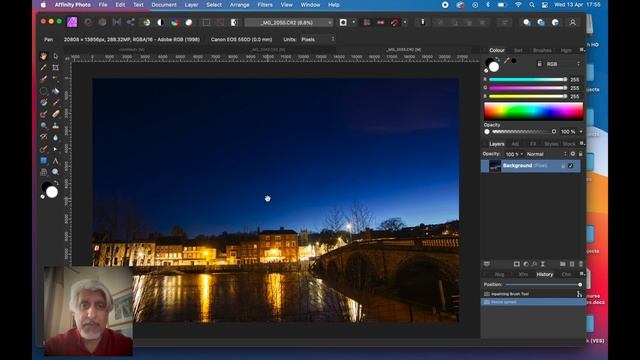Adjust the cyan R channel slider
The width and height of the screenshot is (640, 360).
pyautogui.click(x=527, y=80)
